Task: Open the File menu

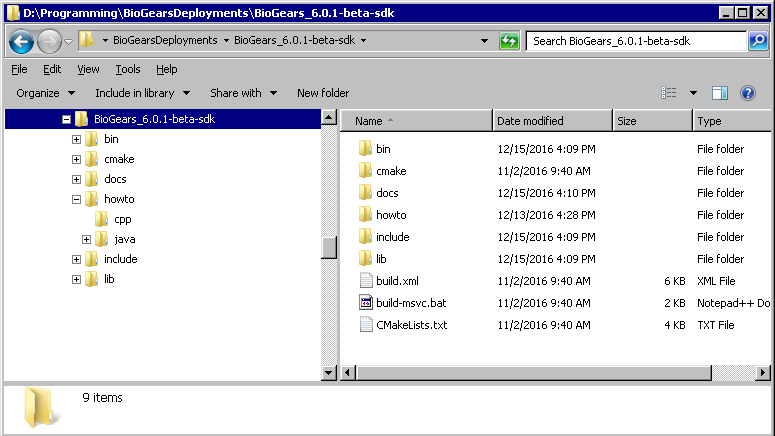Action: point(19,69)
